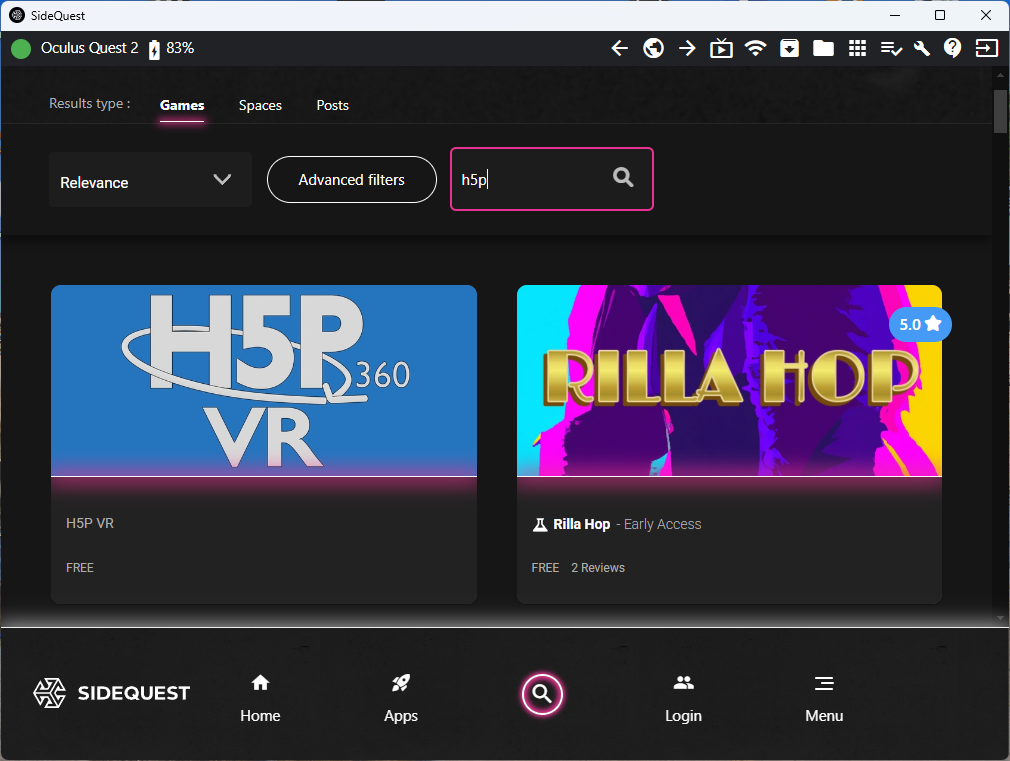
Task: Click the forward arrow in the top toolbar
Action: [x=687, y=48]
